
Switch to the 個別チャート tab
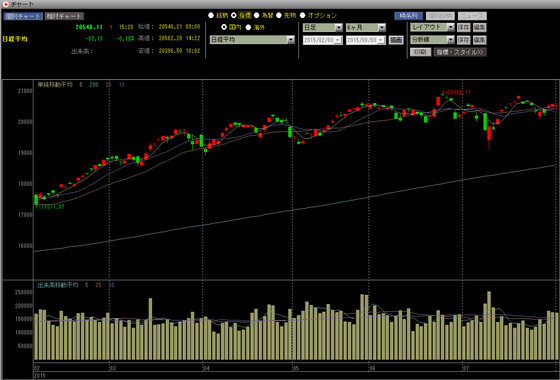(x=23, y=16)
